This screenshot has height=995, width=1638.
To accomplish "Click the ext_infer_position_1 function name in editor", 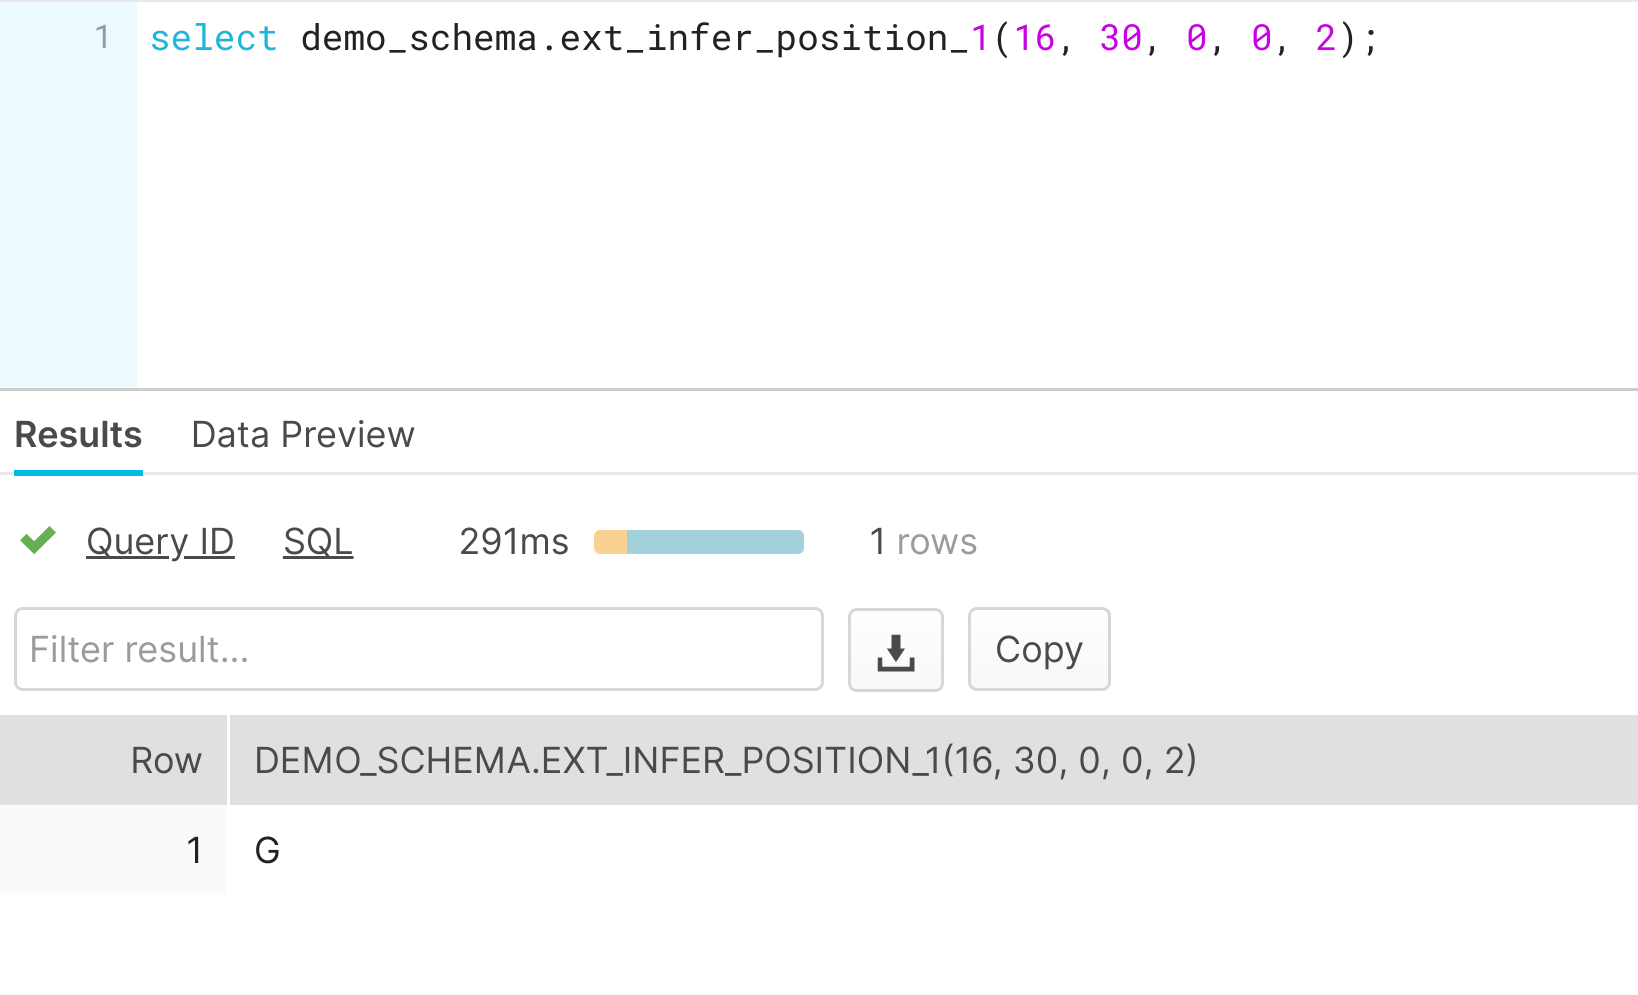I will (775, 38).
